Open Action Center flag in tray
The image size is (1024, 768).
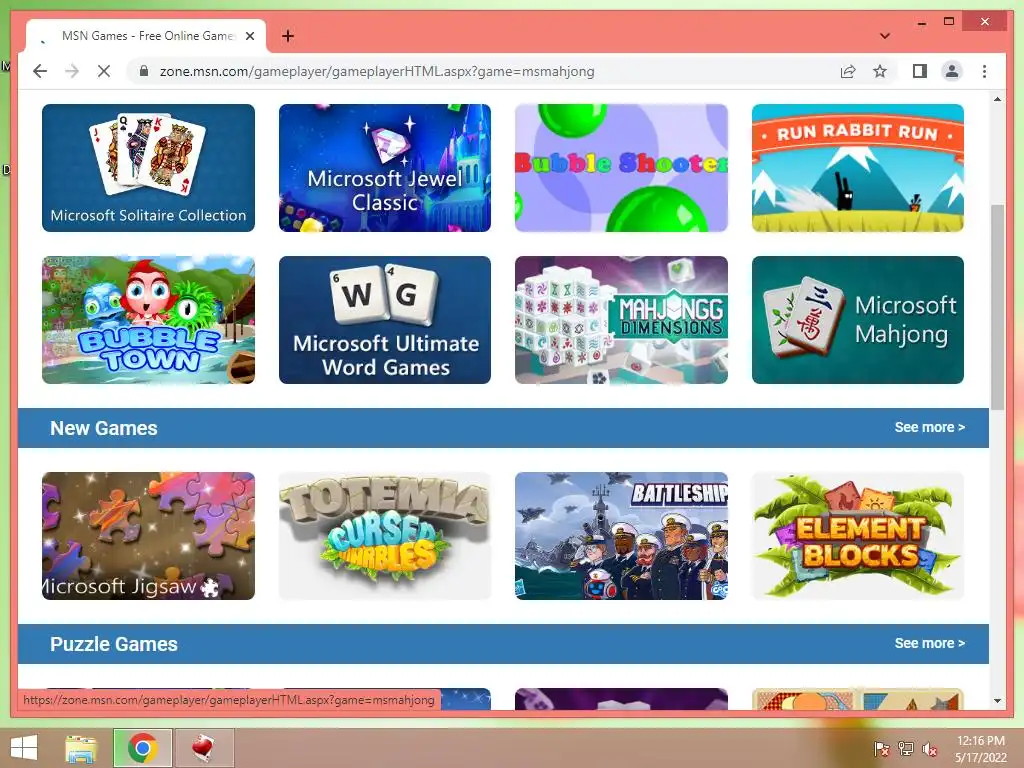tap(881, 749)
